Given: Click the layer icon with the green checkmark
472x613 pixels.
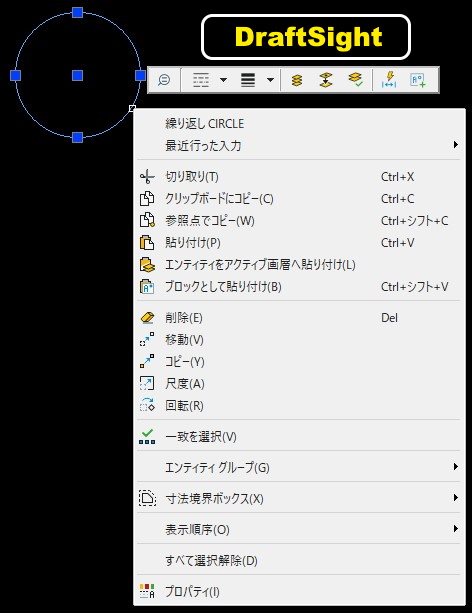Looking at the screenshot, I should point(355,79).
